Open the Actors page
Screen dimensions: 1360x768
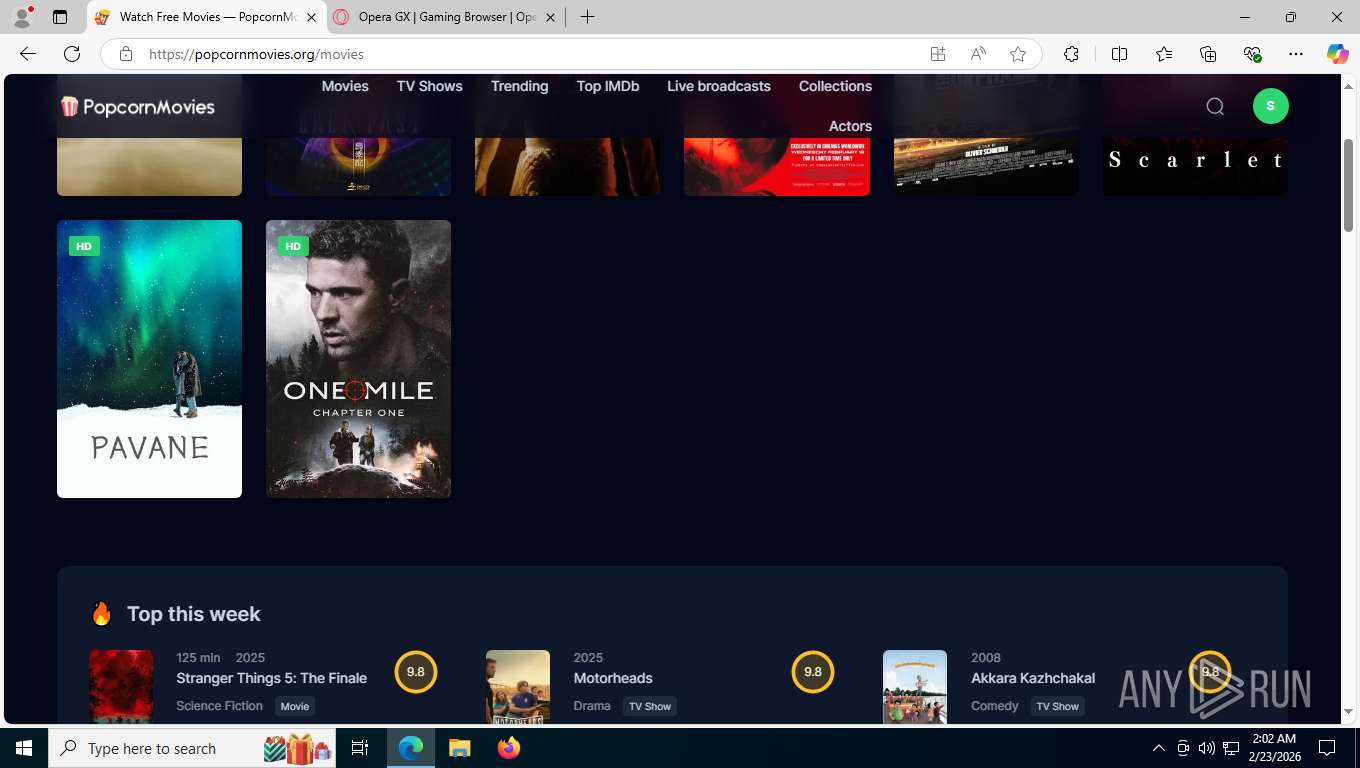(x=850, y=126)
